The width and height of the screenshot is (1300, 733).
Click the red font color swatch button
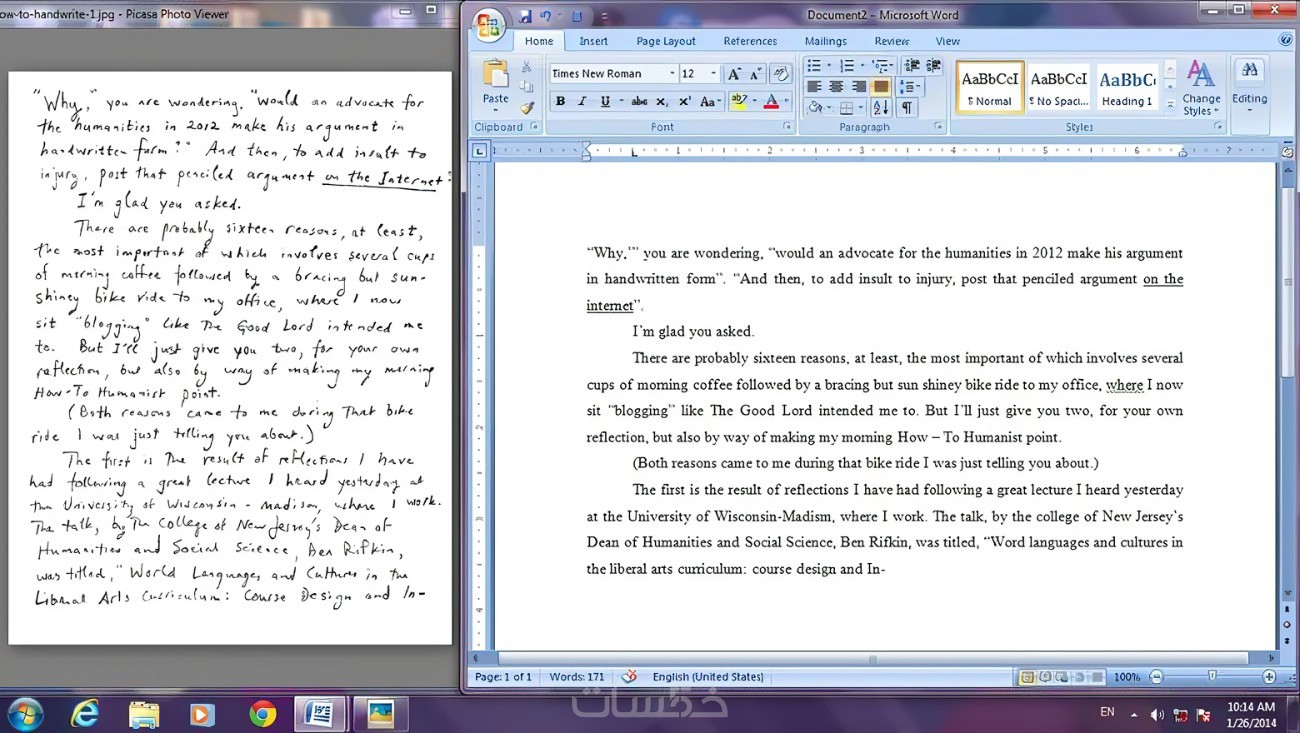(x=771, y=101)
